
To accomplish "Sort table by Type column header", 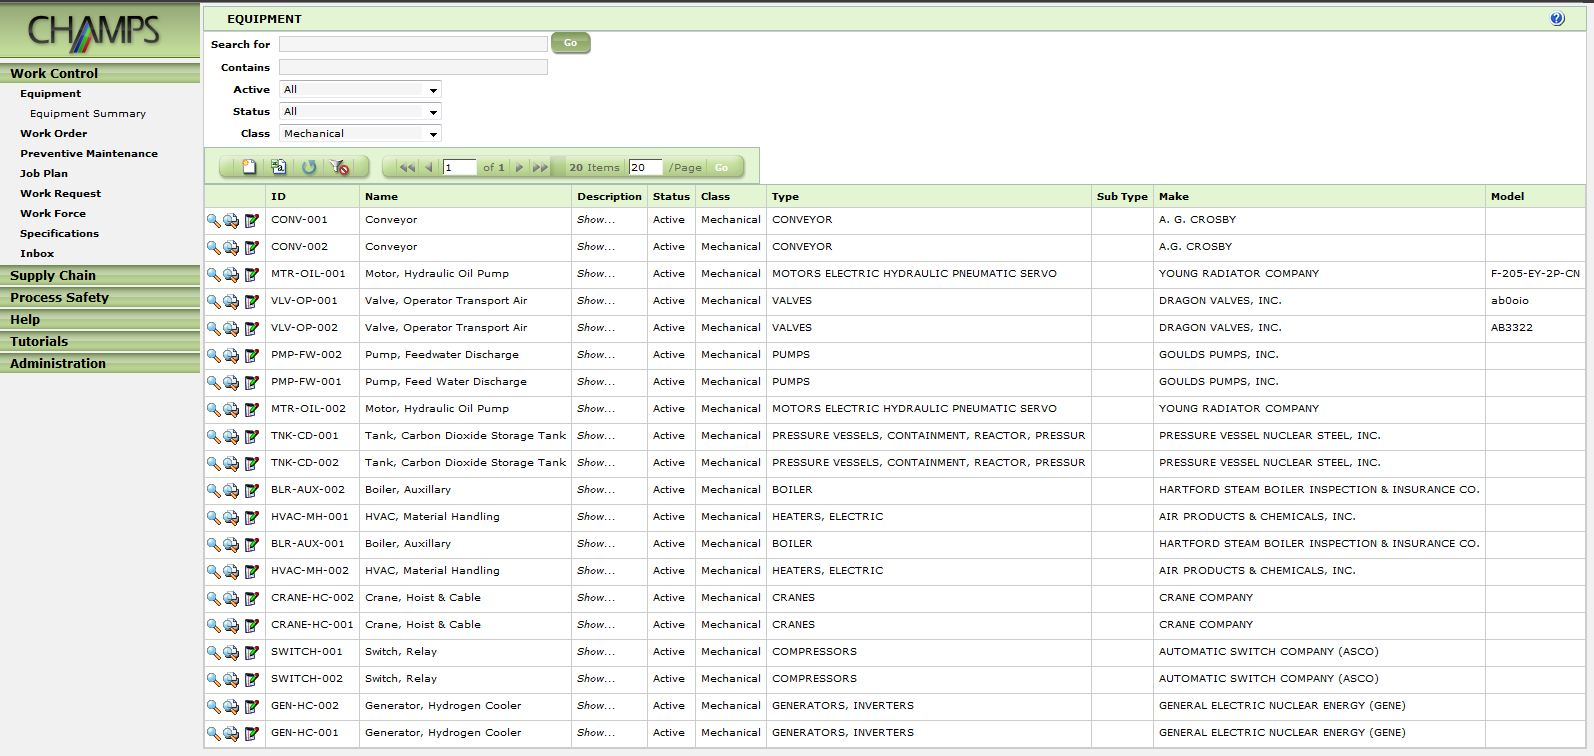I will tap(785, 197).
